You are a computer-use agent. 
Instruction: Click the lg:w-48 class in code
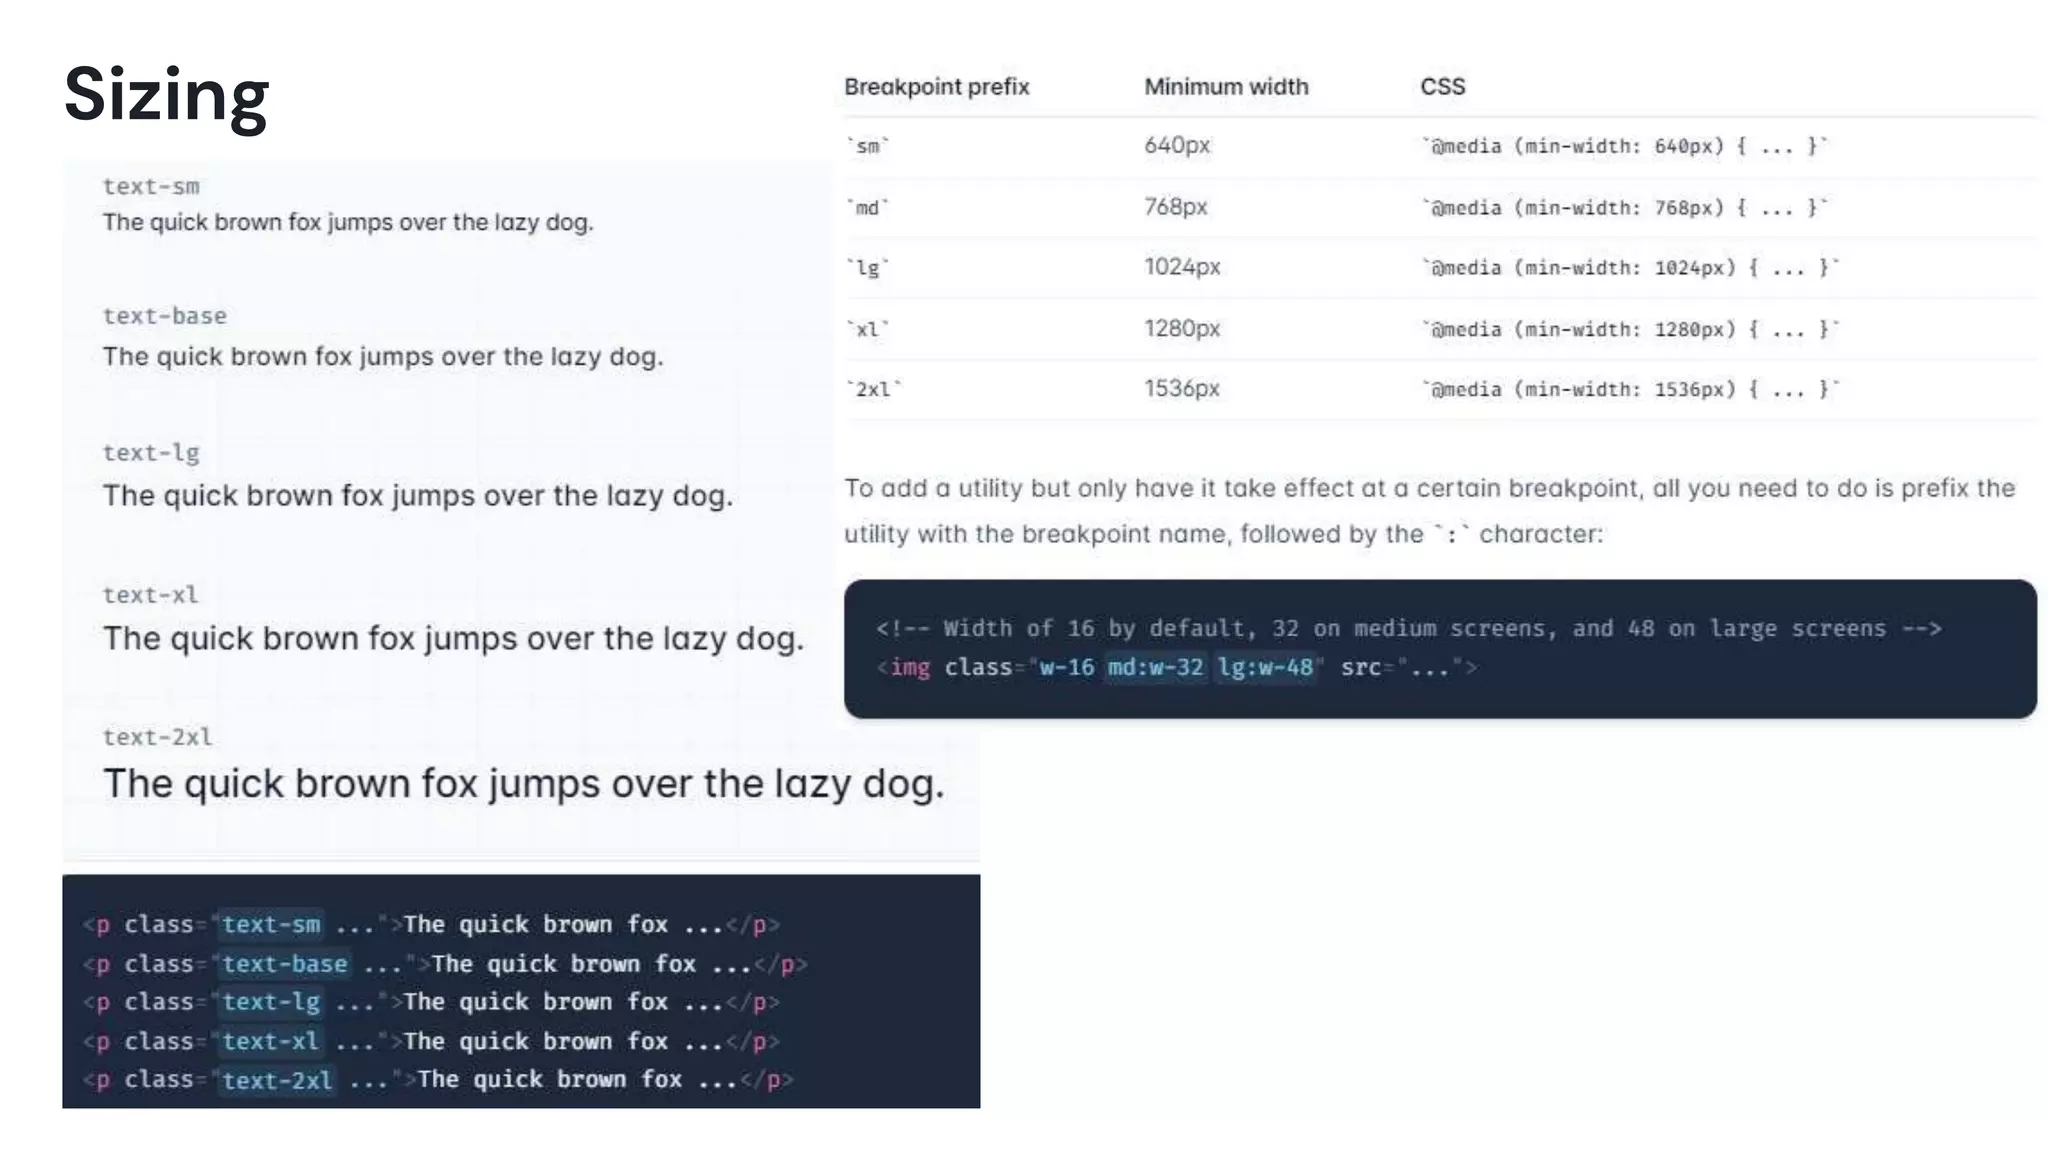tap(1265, 667)
